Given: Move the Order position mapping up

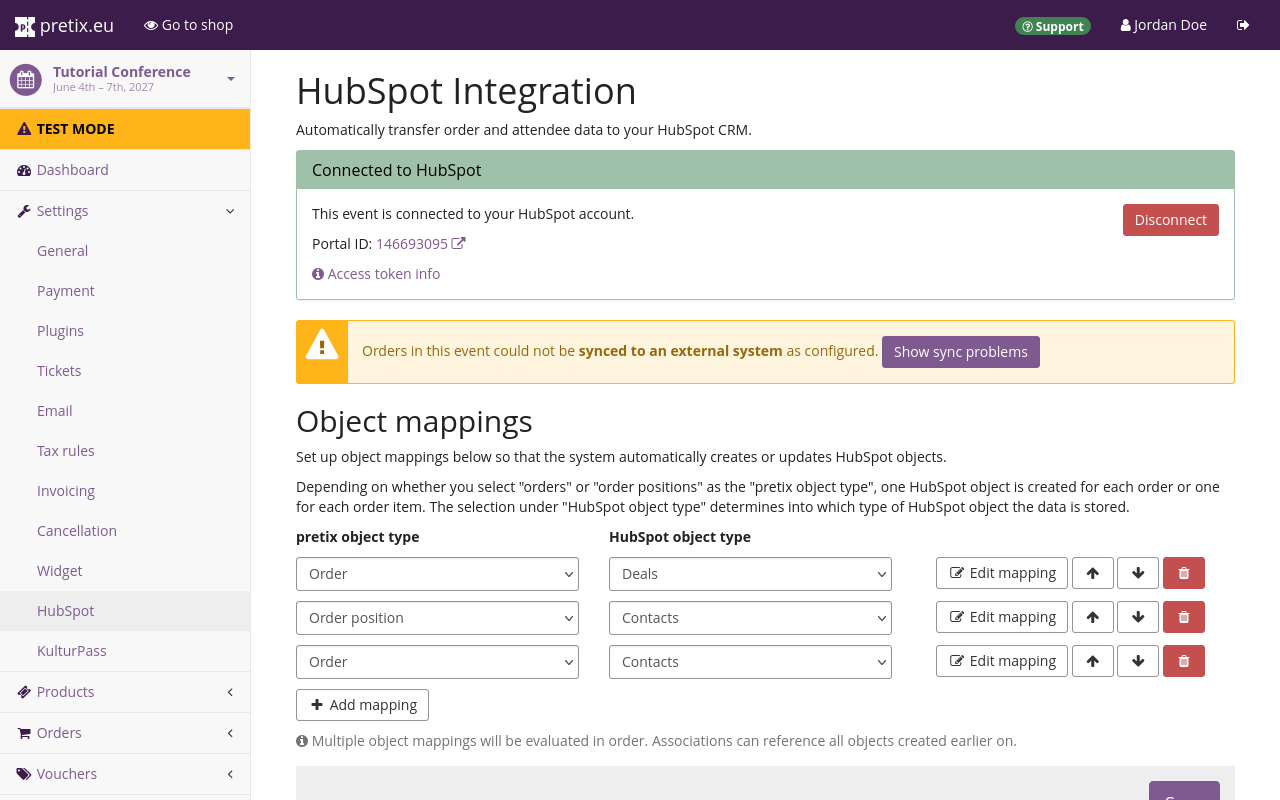Looking at the screenshot, I should pos(1092,617).
